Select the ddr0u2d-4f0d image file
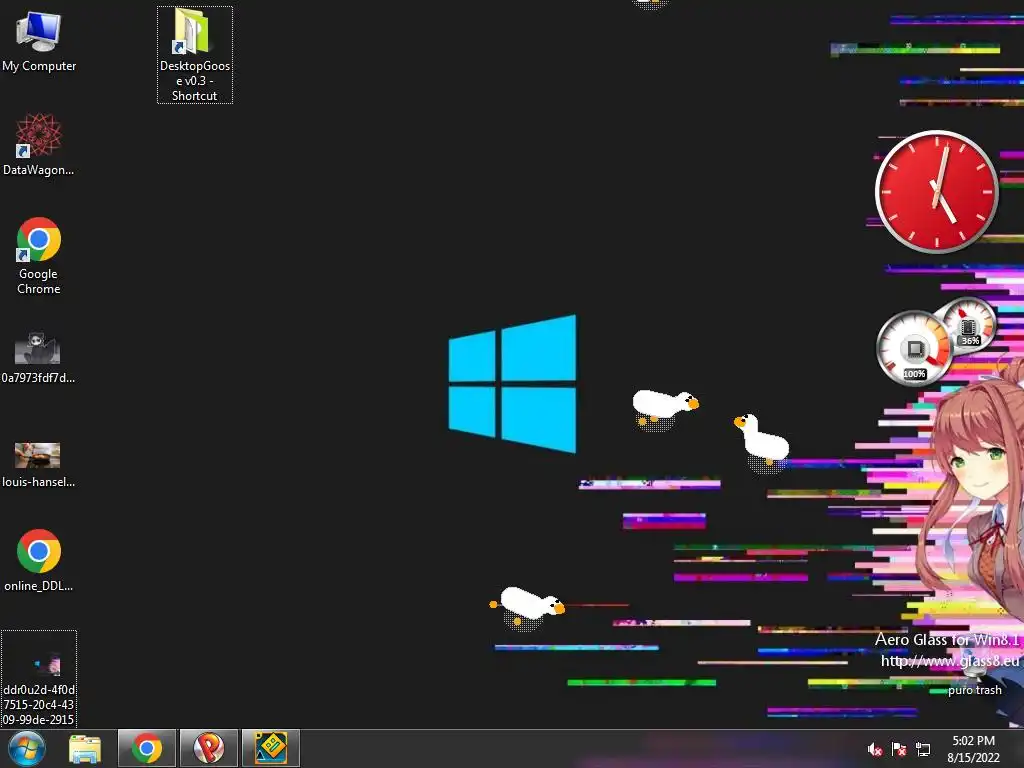Viewport: 1024px width, 768px height. (39, 679)
